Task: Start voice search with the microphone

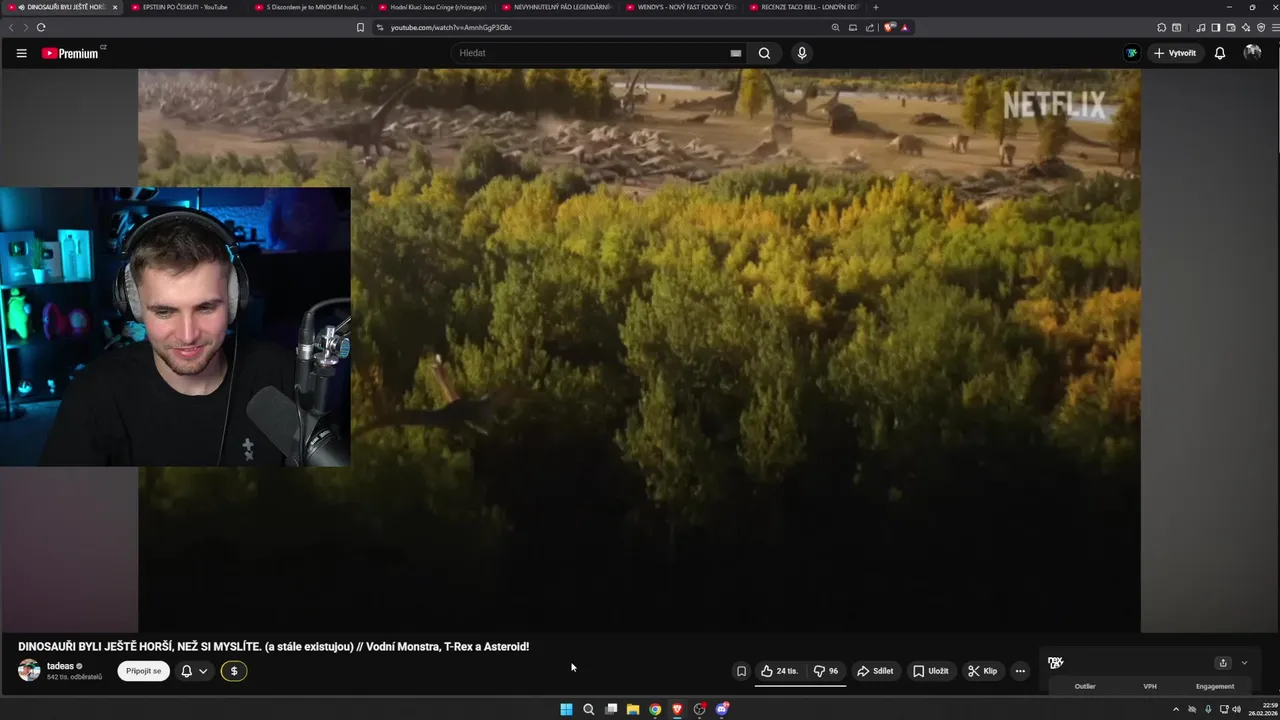Action: click(801, 53)
